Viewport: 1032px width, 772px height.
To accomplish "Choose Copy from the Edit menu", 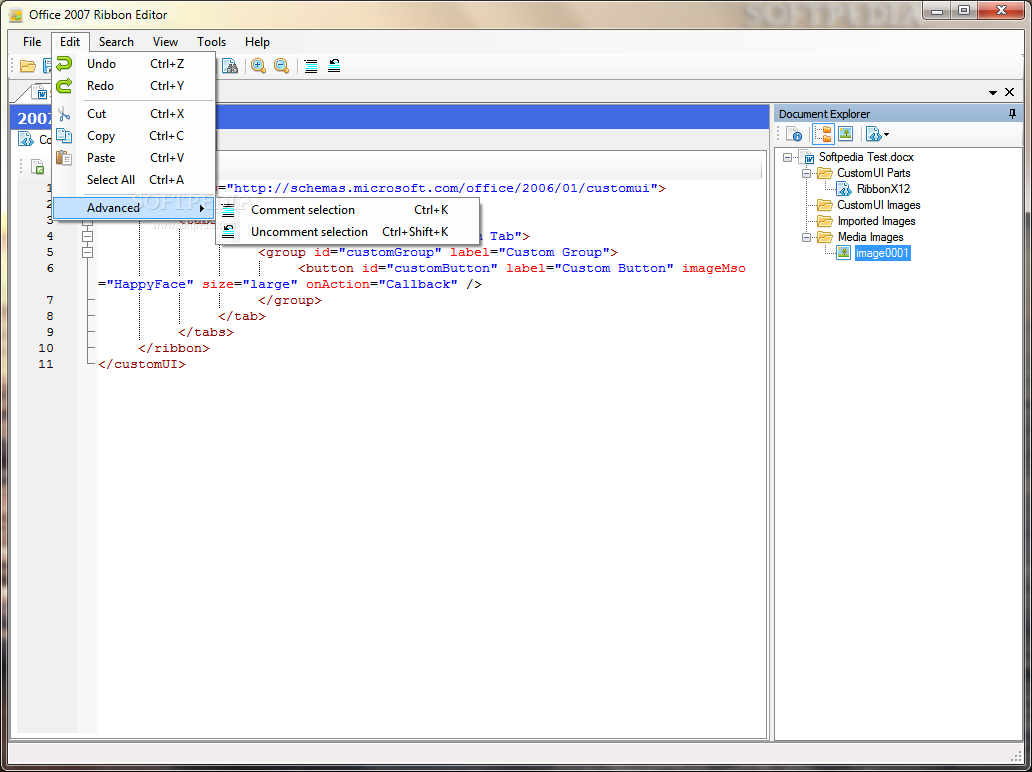I will [x=134, y=136].
